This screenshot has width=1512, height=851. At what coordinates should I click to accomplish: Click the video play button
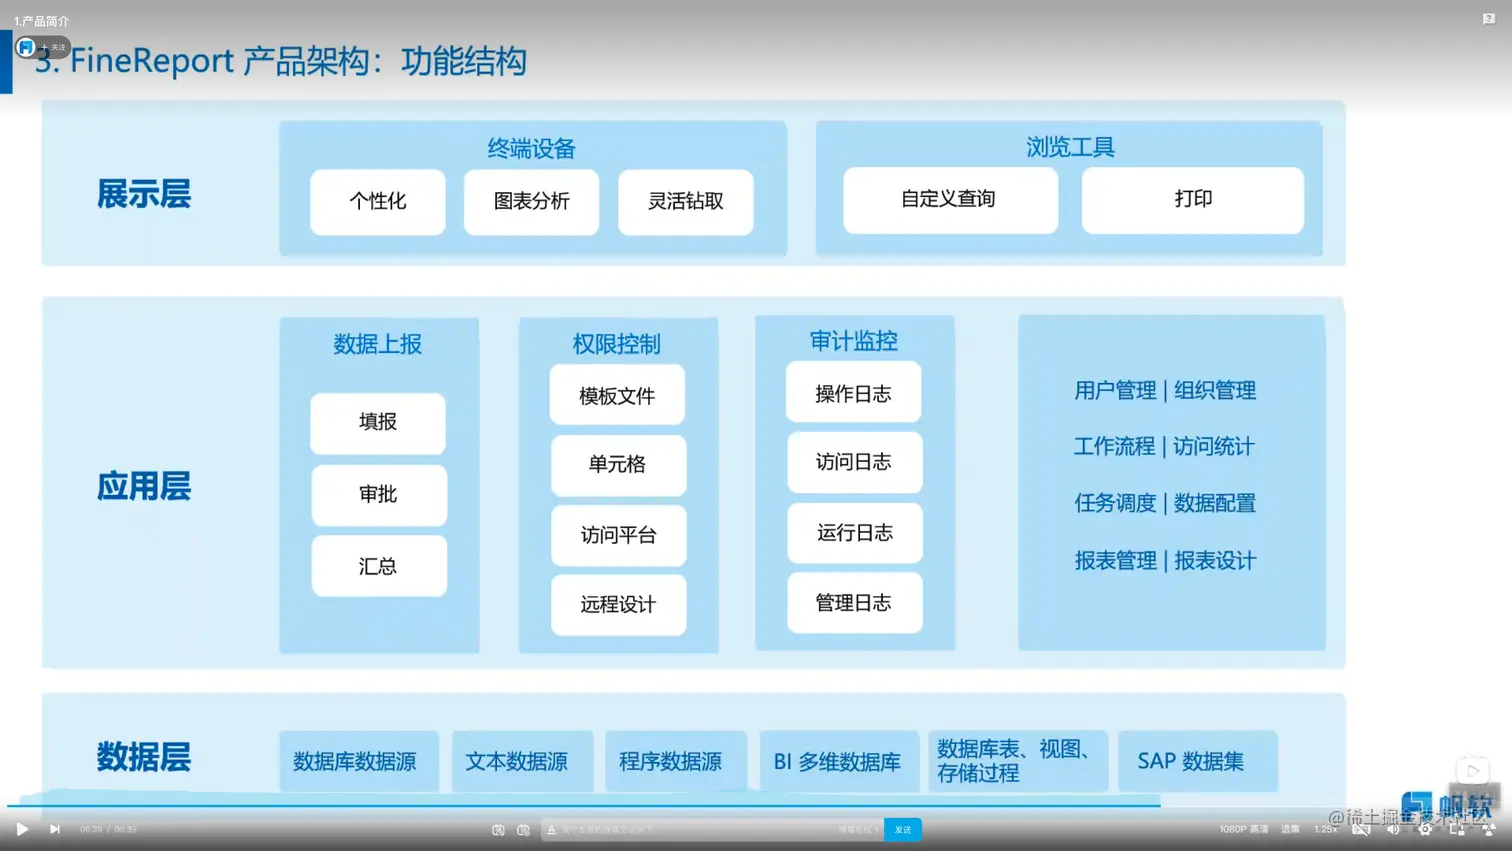(22, 829)
